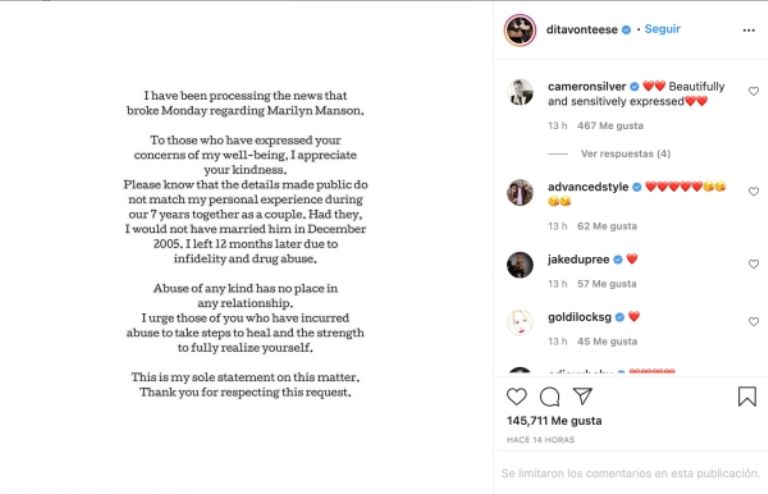This screenshot has width=768, height=494.
Task: Open cameronsilver's avatar
Action: 520,92
